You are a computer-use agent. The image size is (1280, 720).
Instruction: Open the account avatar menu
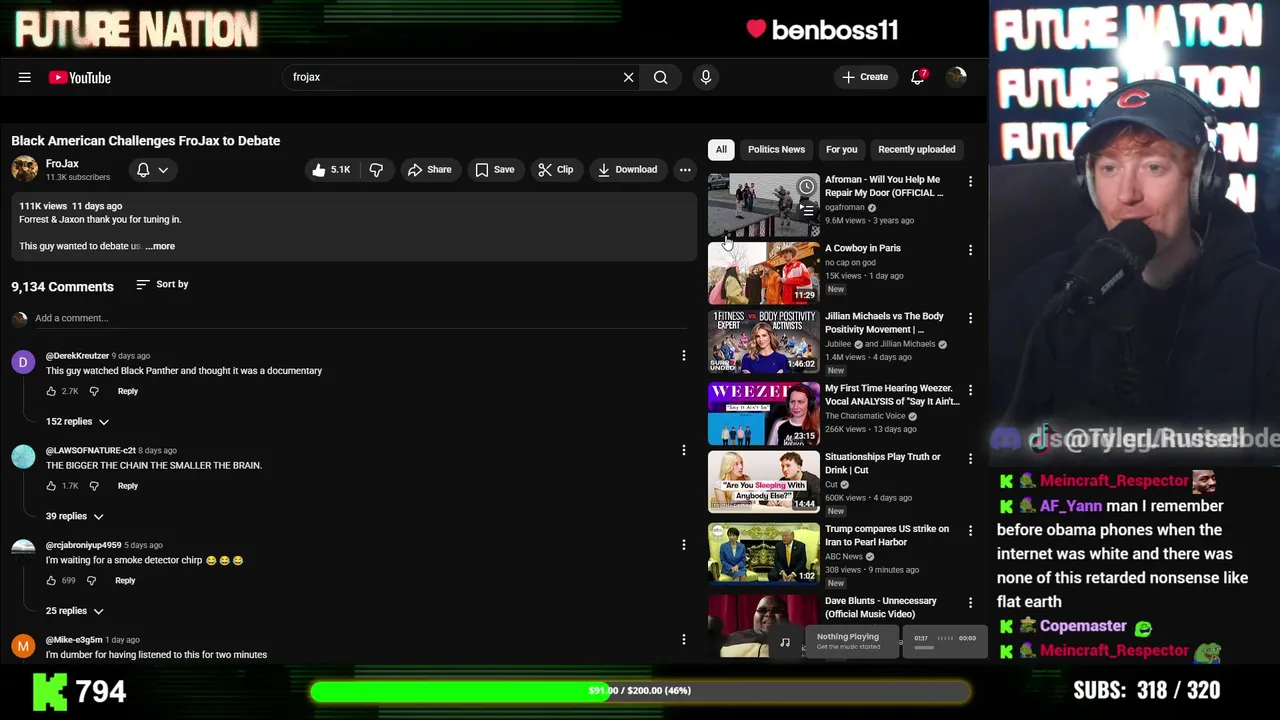(957, 77)
